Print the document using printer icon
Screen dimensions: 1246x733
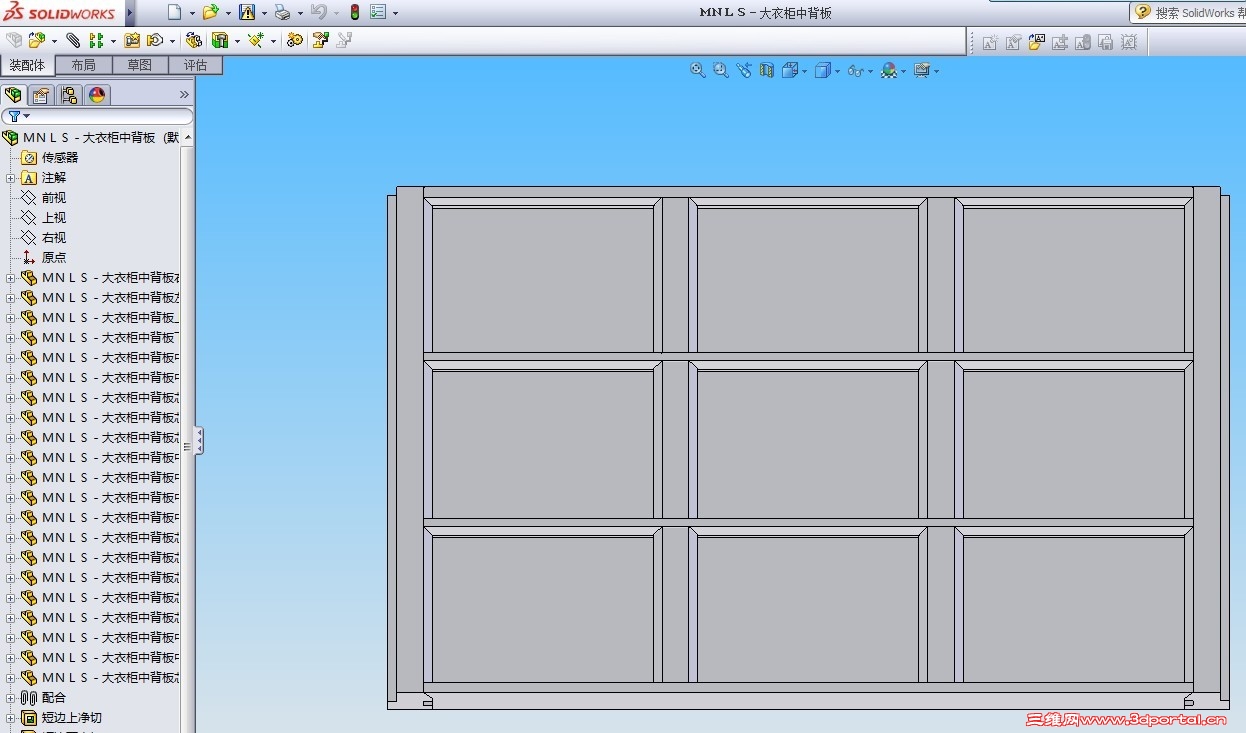click(282, 13)
